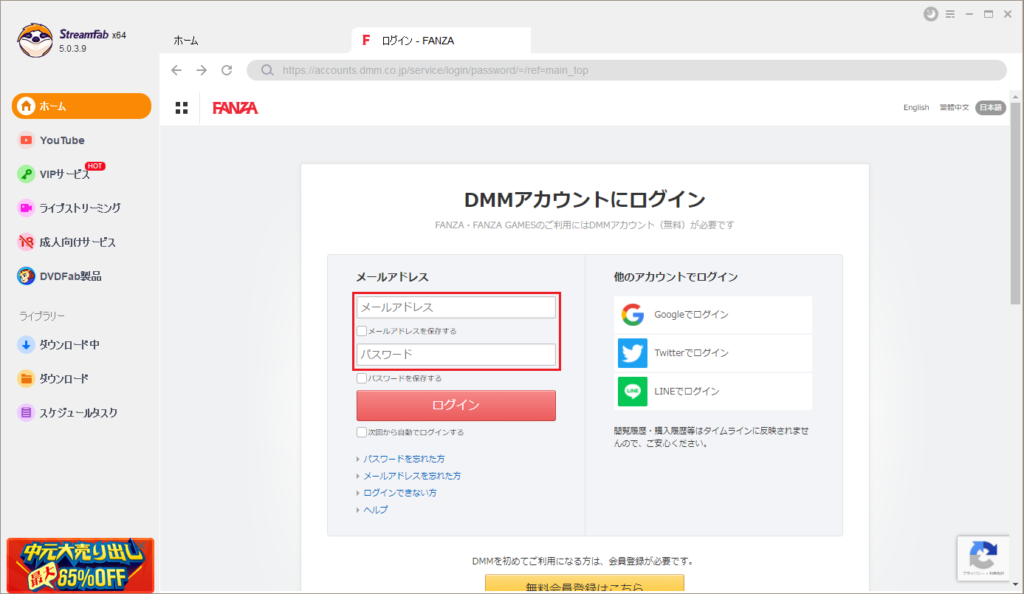
Task: Open the ヘルプ link
Action: (x=376, y=510)
